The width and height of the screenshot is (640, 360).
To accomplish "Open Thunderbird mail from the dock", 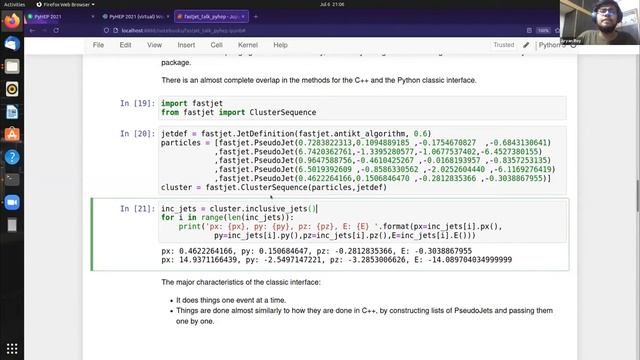I will coord(12,44).
